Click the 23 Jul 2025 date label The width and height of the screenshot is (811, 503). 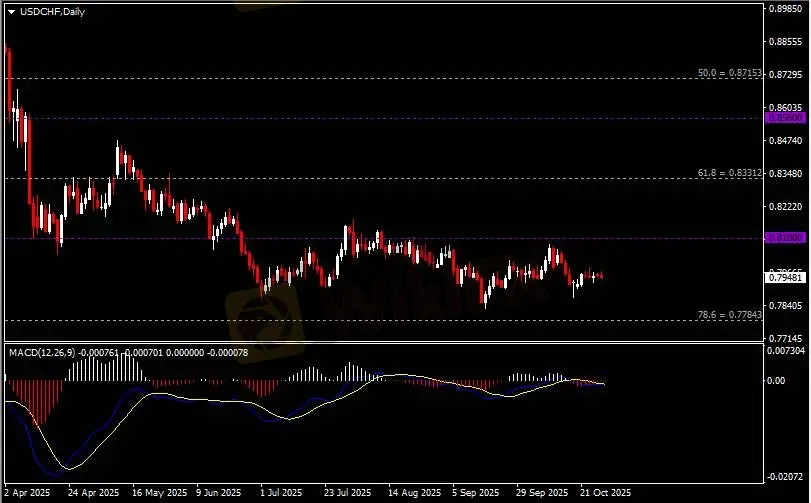(348, 493)
